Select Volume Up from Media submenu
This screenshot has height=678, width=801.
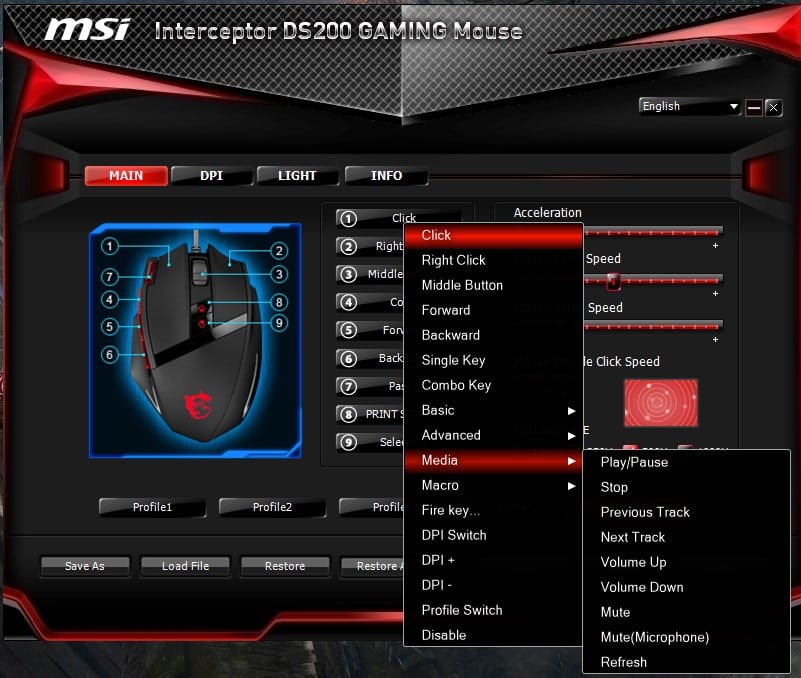tap(687, 563)
